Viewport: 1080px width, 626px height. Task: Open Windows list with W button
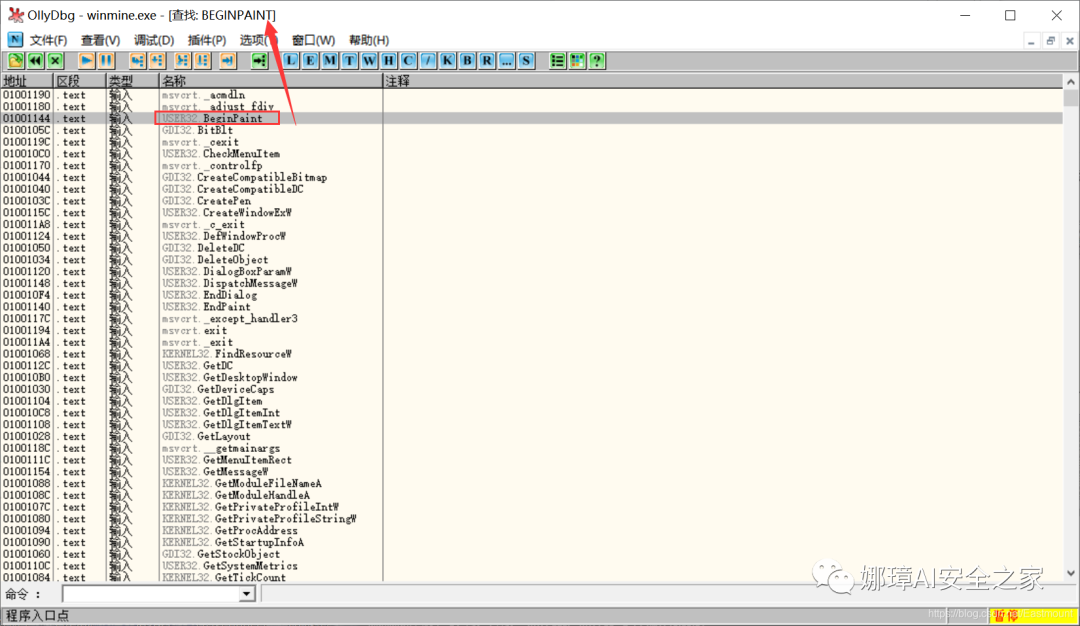coord(369,61)
